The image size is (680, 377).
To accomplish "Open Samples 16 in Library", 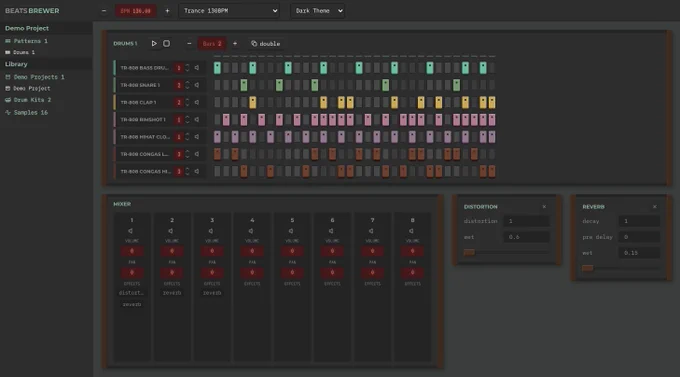I will pyautogui.click(x=26, y=112).
